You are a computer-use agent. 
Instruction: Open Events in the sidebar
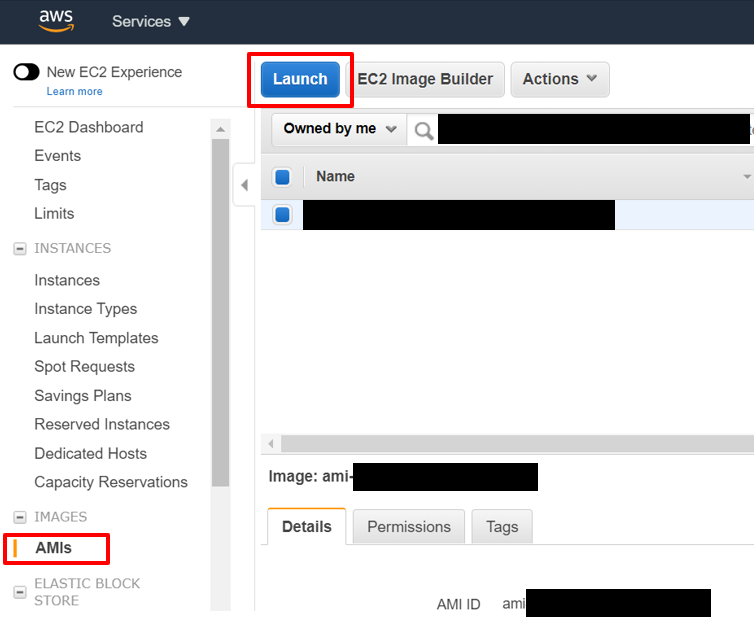coord(57,156)
